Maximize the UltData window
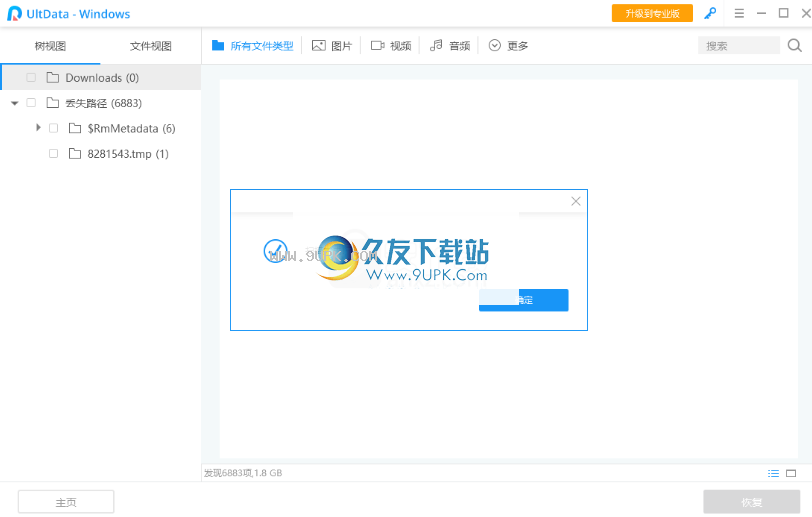This screenshot has width=812, height=517. (x=784, y=13)
